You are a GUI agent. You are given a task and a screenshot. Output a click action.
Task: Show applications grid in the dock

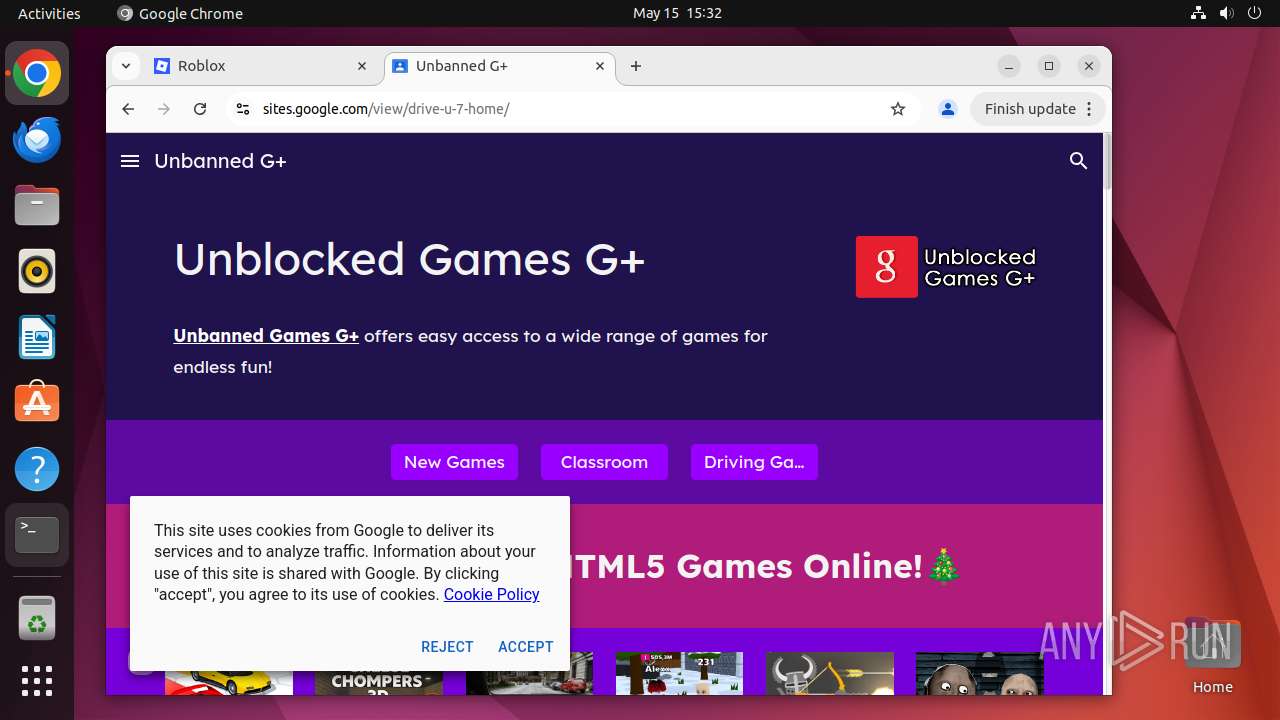(37, 681)
